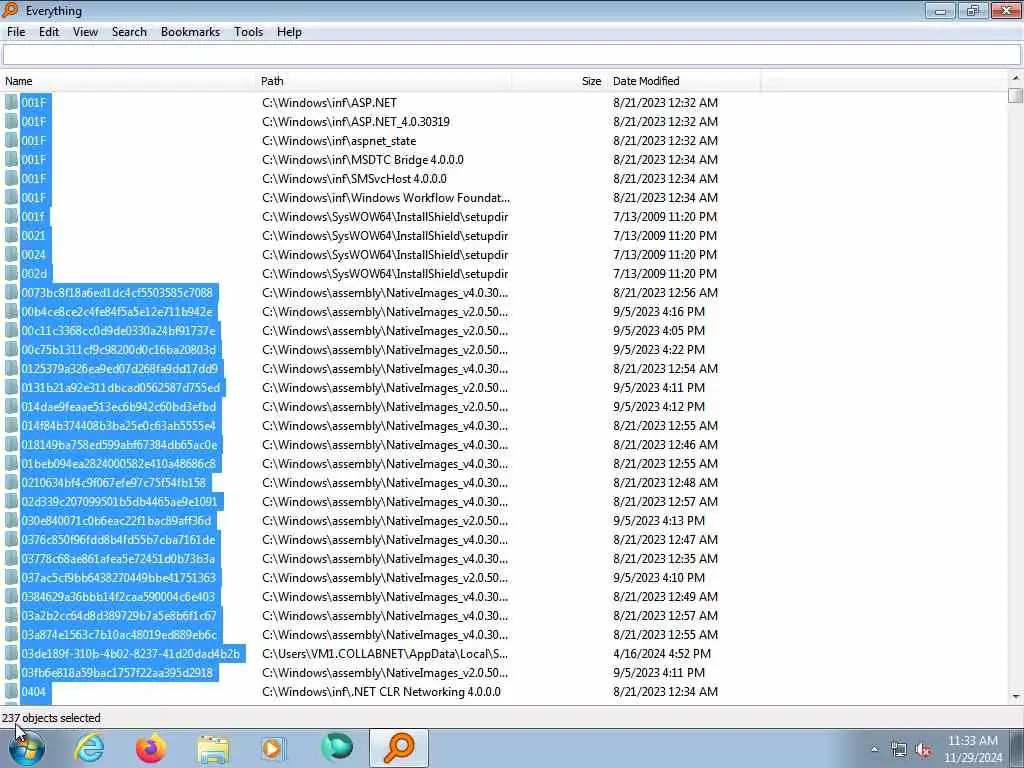
Task: Click folder icon of 00b4ce8ce2c4fe84f5a5e12e711b942e
Action: (11, 312)
